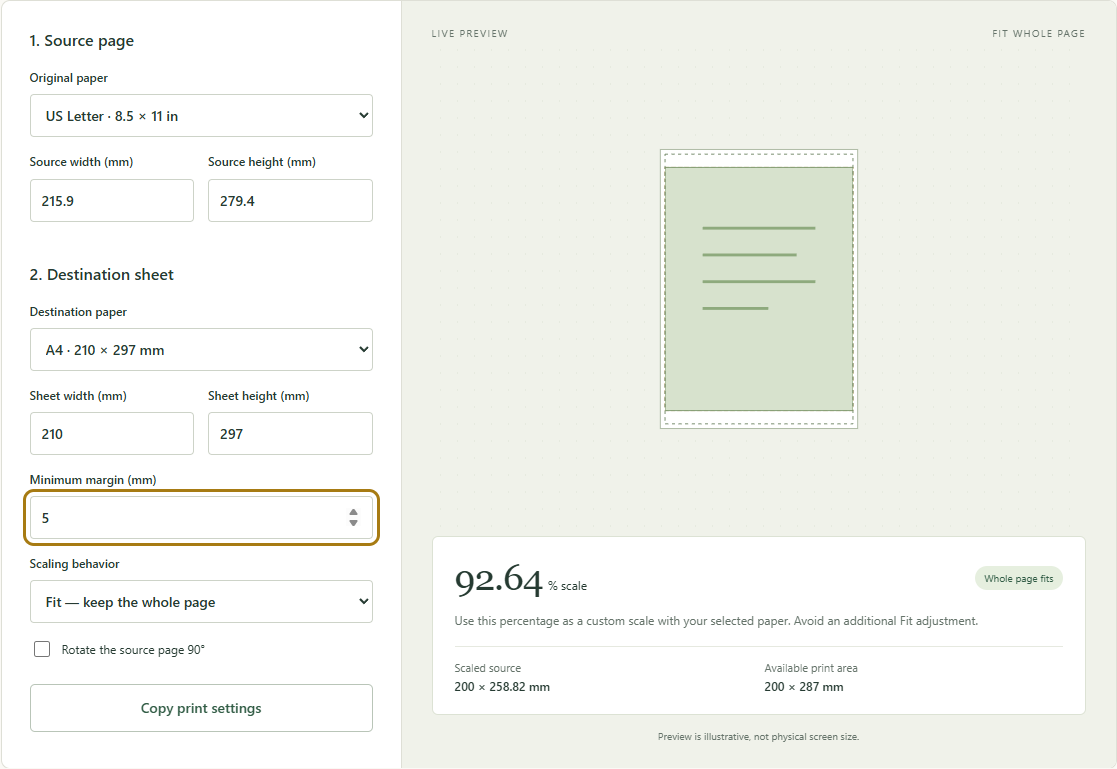Image resolution: width=1117 pixels, height=769 pixels.
Task: Click the "% scale" unit text
Action: click(x=568, y=586)
